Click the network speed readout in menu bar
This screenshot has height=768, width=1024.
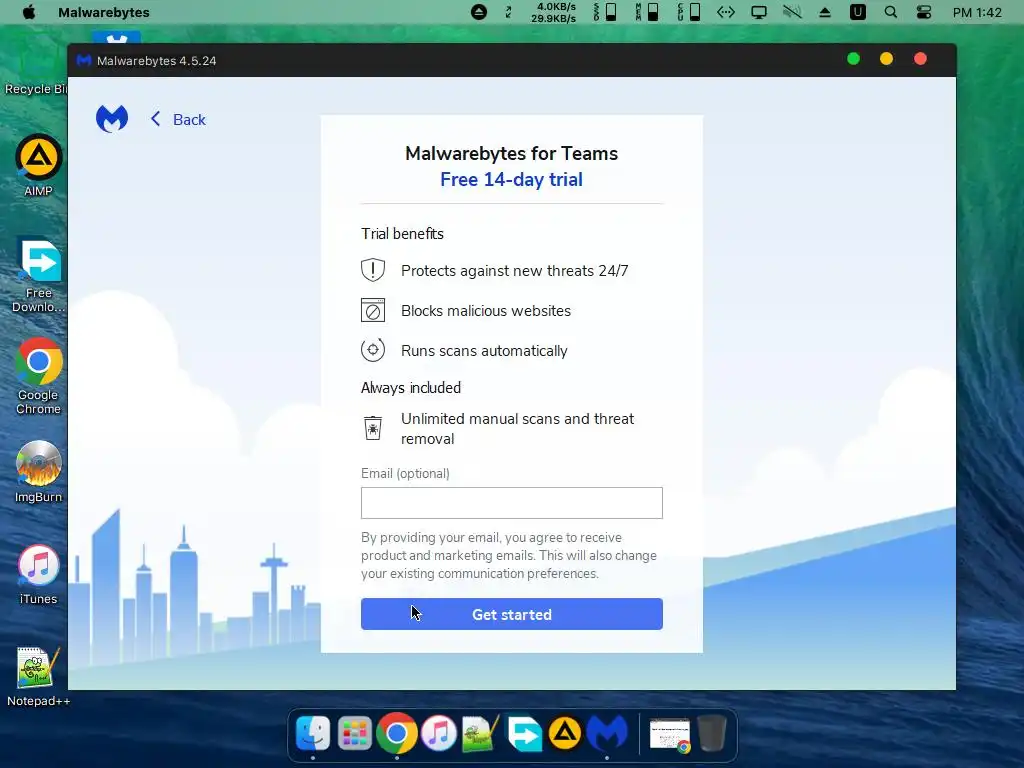pos(554,12)
